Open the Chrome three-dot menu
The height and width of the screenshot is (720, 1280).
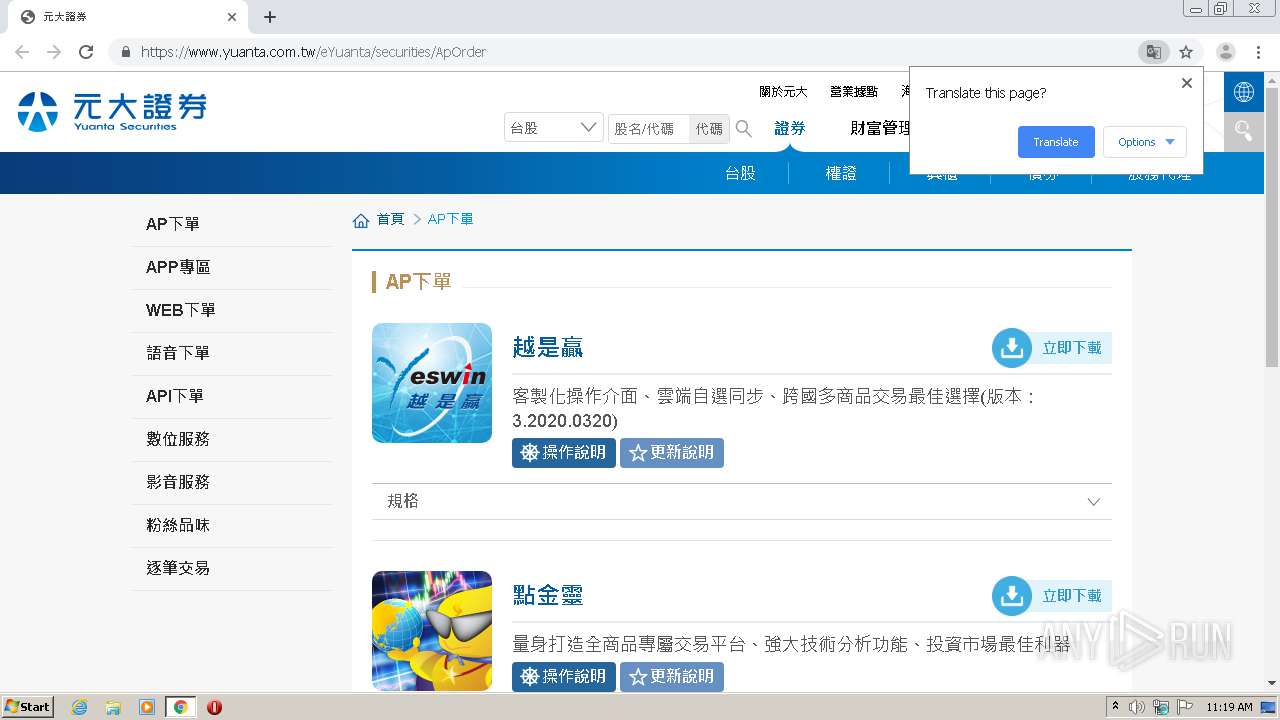point(1258,52)
